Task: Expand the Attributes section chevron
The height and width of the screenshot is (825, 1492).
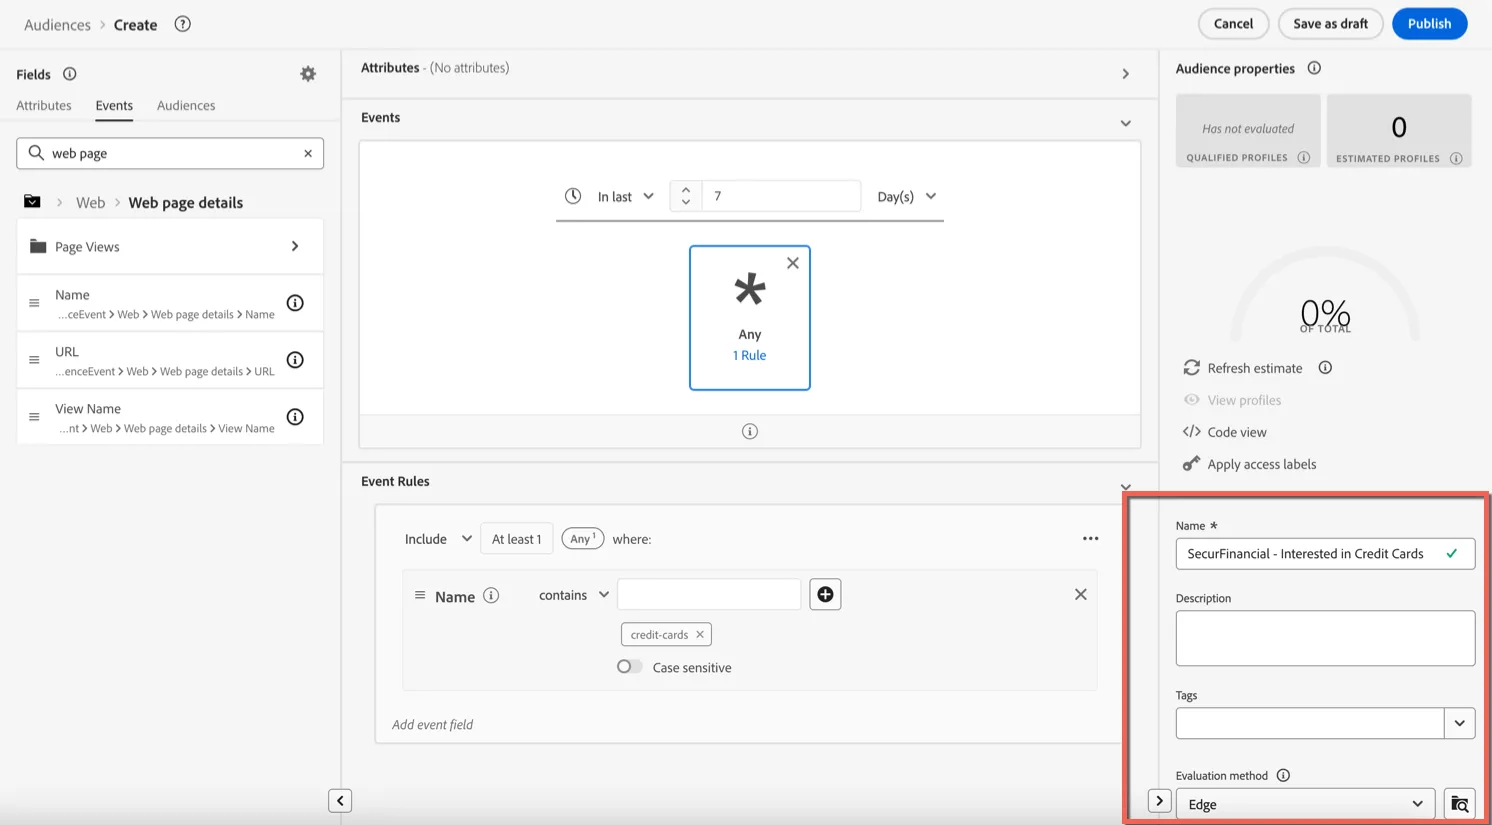Action: tap(1125, 74)
